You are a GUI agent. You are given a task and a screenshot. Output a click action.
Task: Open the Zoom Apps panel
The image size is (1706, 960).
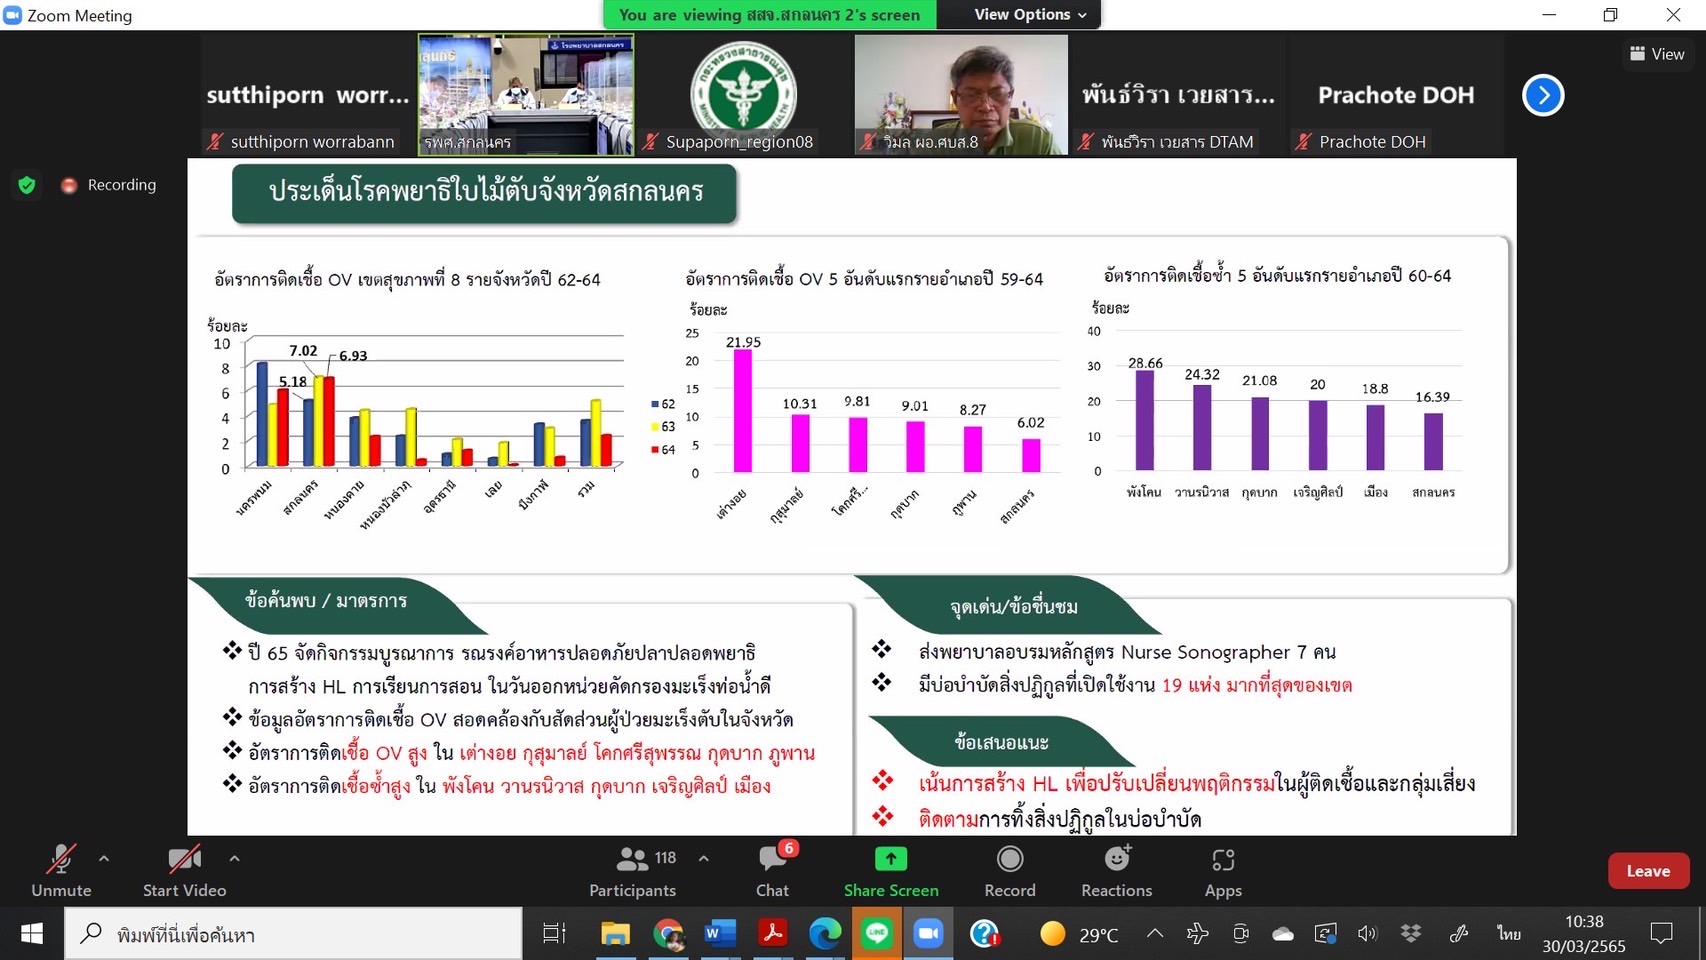pos(1222,871)
